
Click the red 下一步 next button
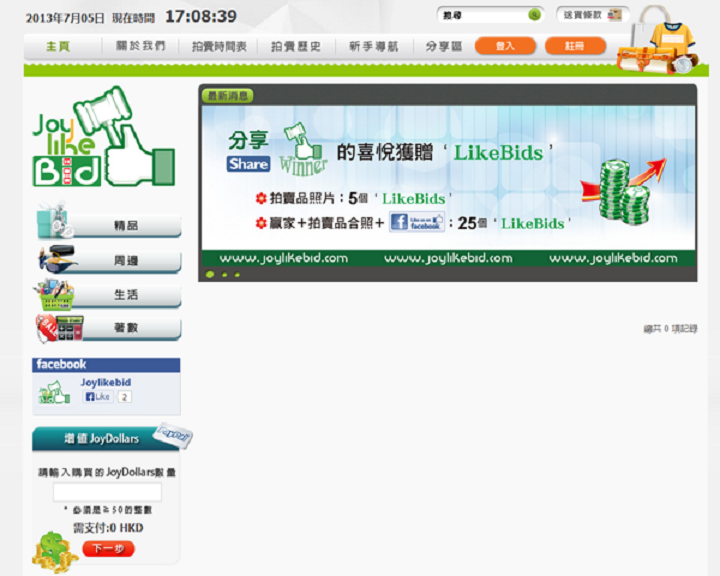[x=108, y=548]
